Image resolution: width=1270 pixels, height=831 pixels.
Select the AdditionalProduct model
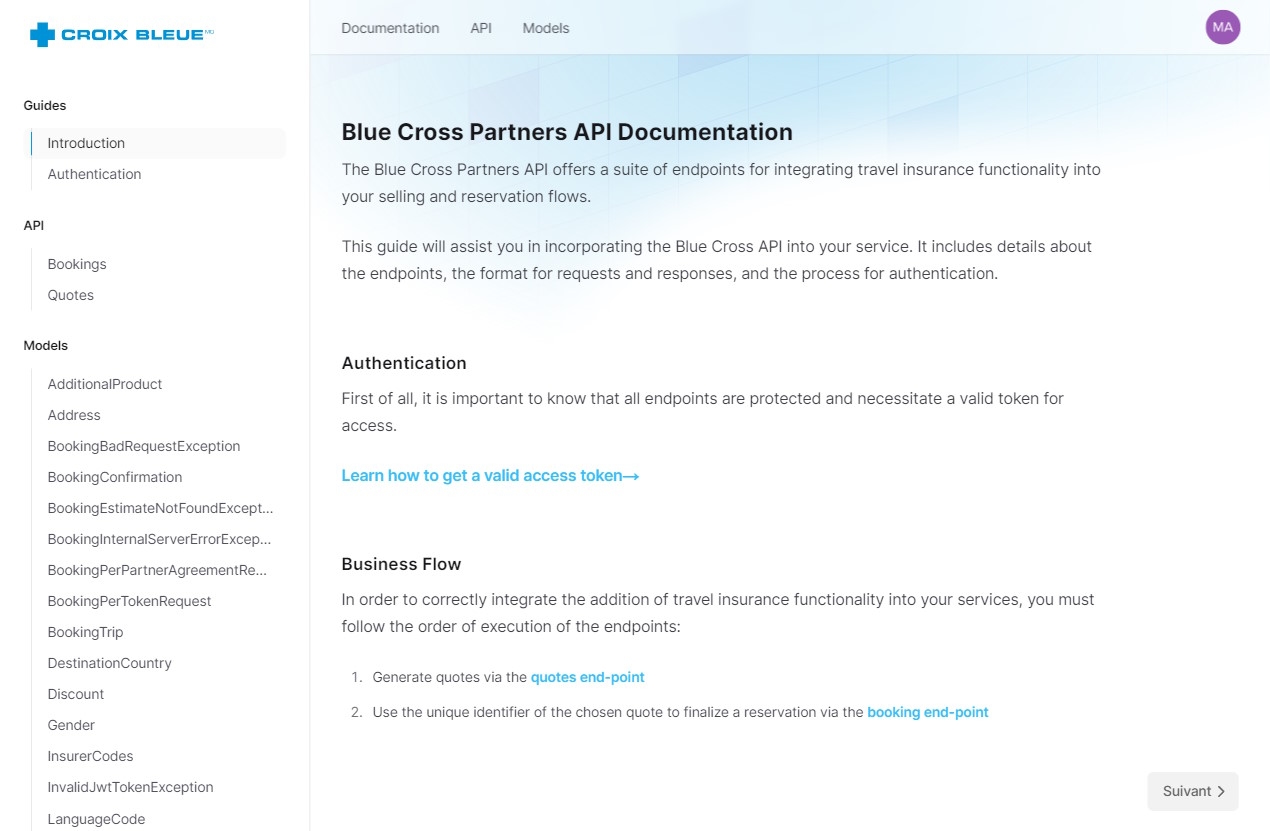104,384
